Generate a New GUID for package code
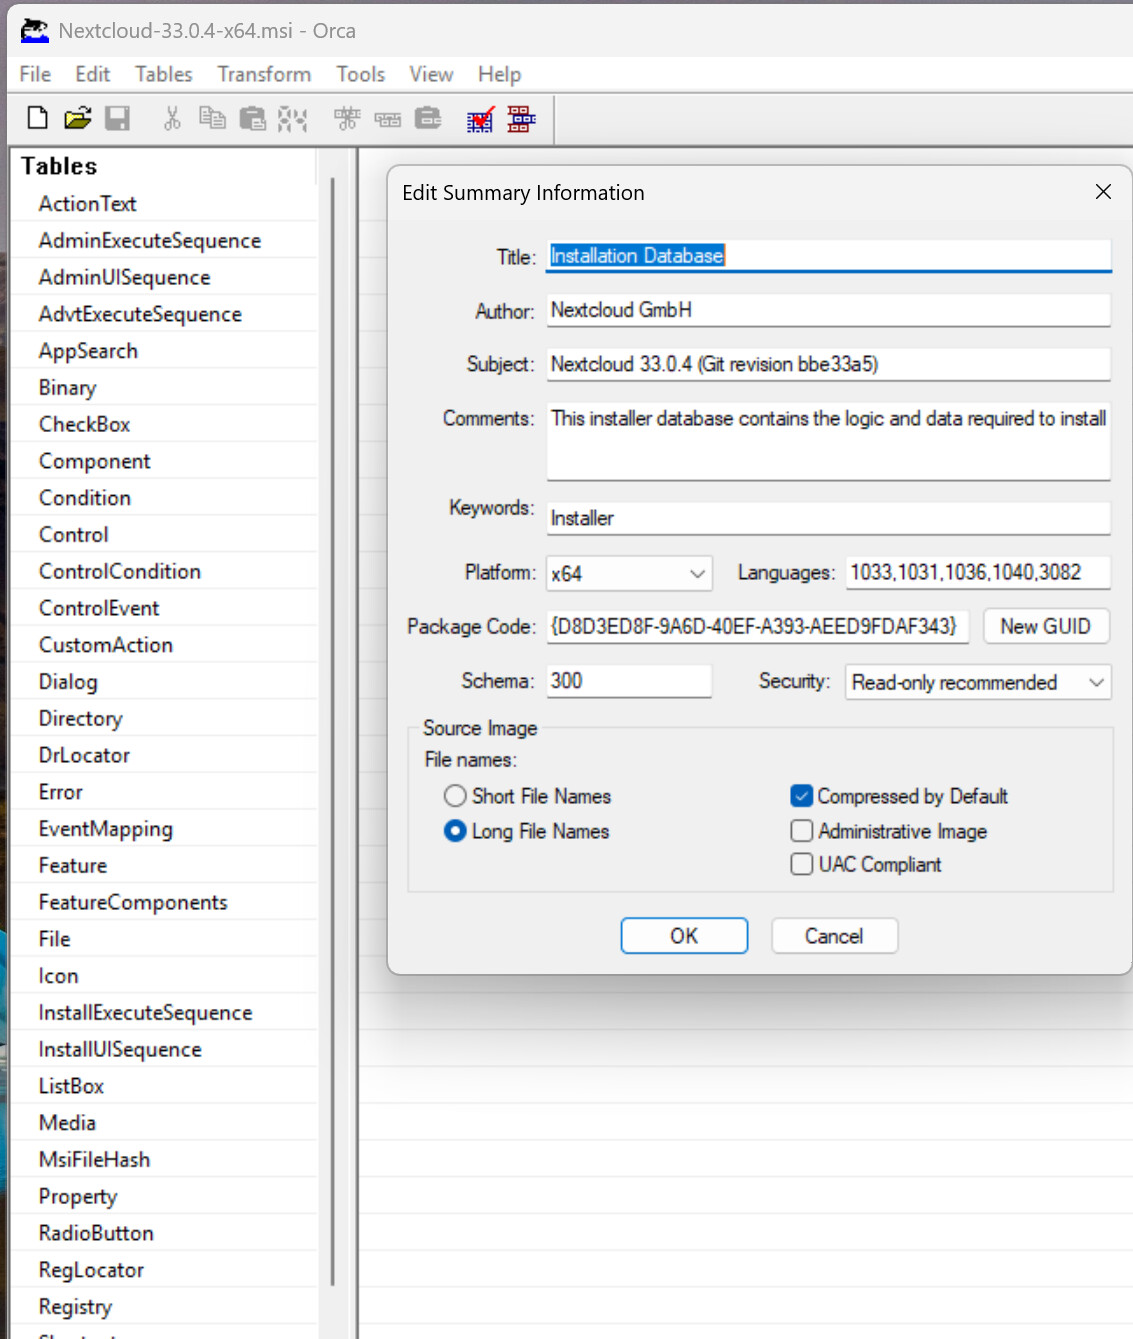Viewport: 1133px width, 1339px height. point(1045,626)
